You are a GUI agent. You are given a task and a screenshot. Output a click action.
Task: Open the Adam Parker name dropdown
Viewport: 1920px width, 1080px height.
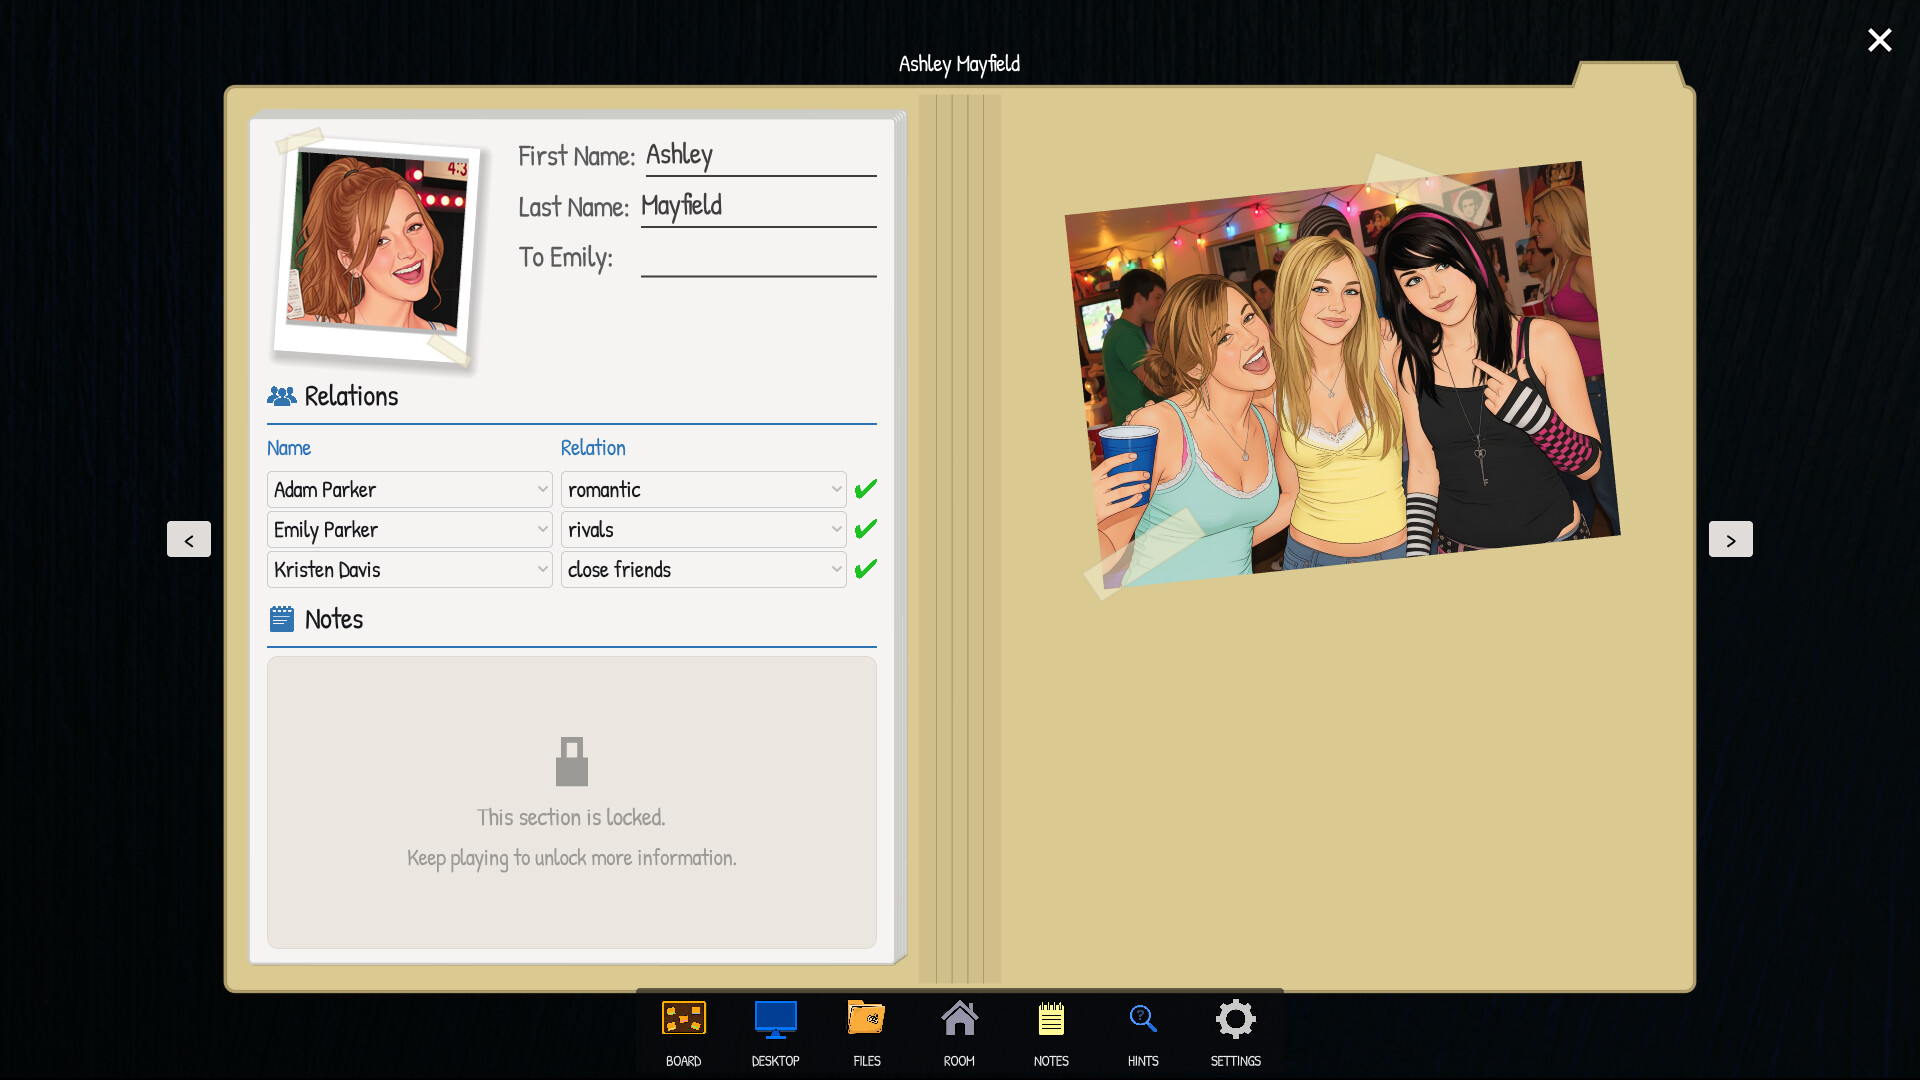click(x=409, y=490)
